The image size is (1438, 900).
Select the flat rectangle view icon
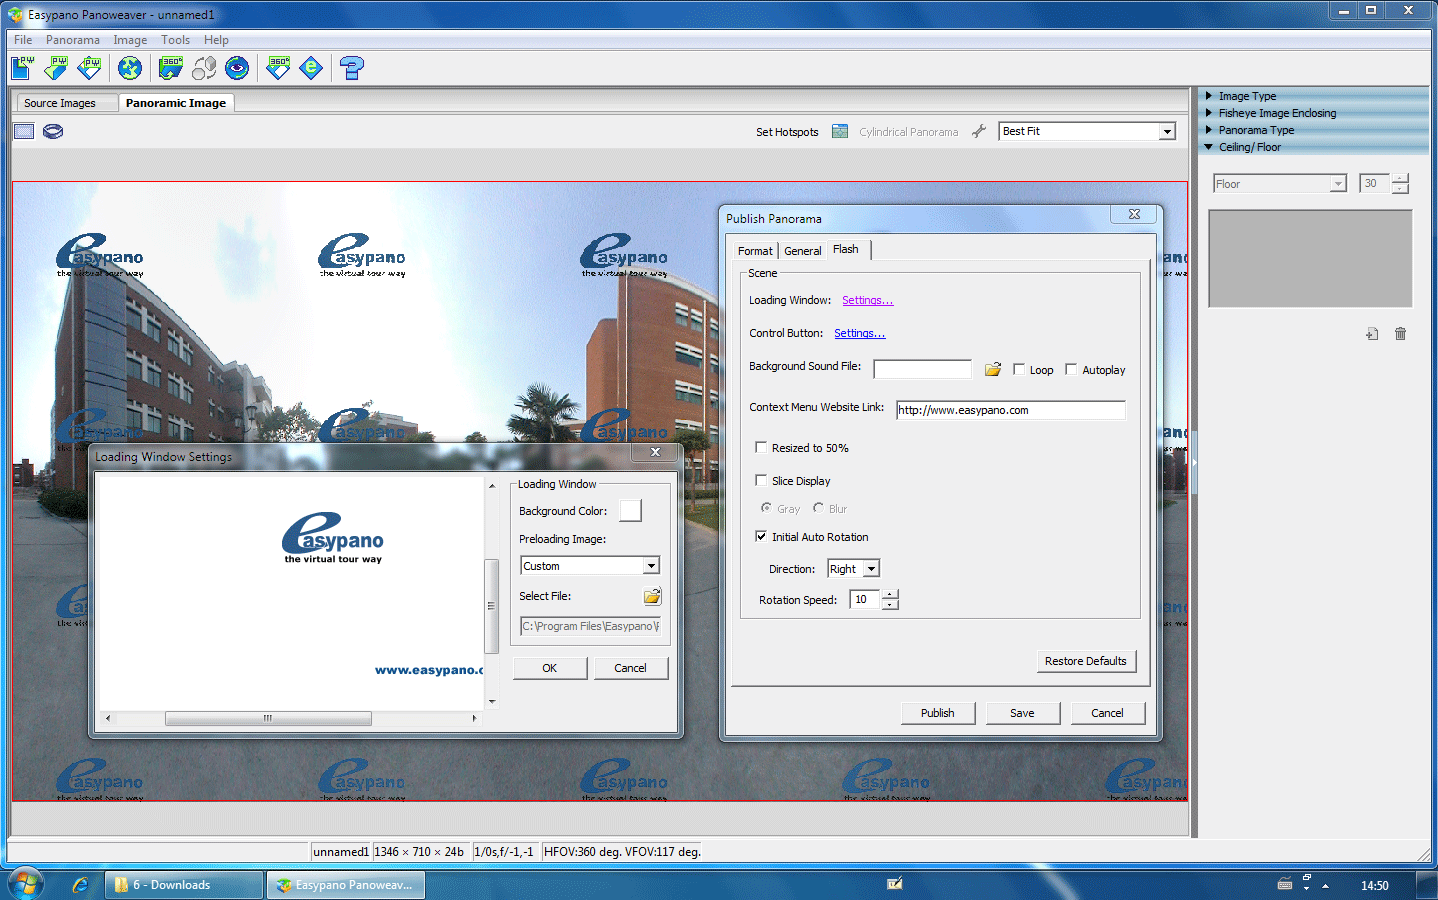(24, 131)
